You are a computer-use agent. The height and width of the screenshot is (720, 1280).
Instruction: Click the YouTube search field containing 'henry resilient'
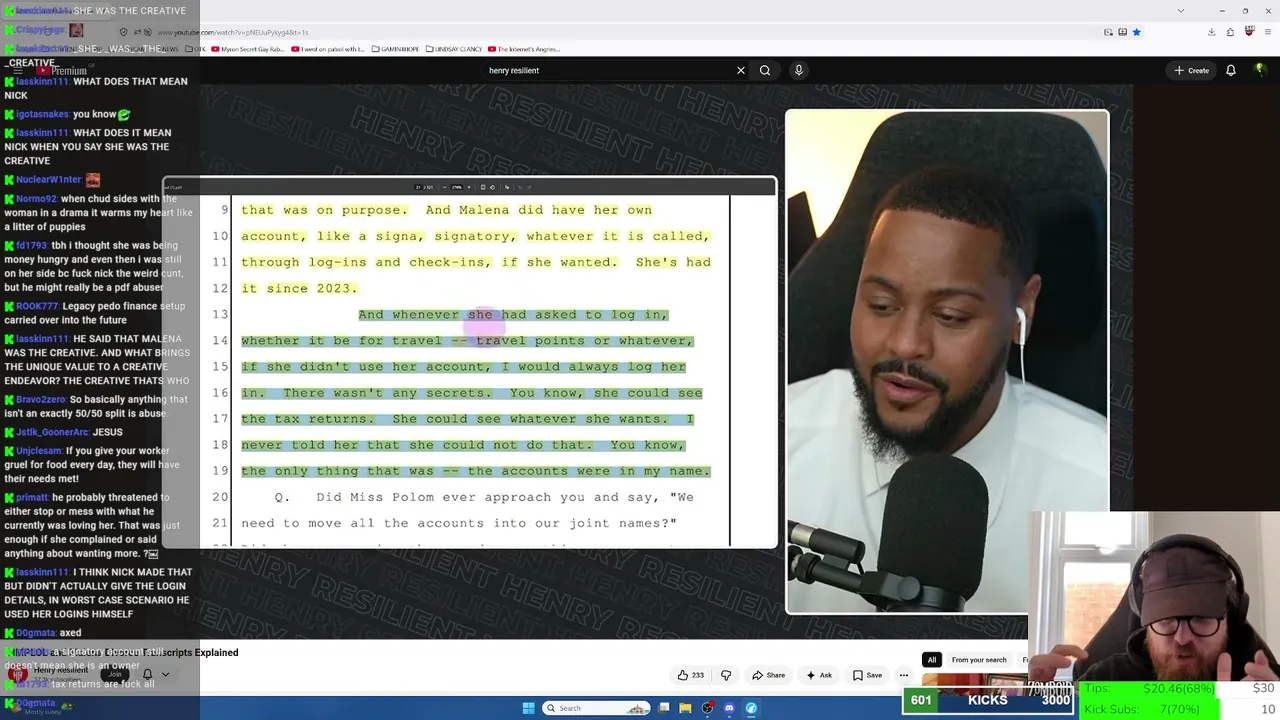pyautogui.click(x=605, y=70)
